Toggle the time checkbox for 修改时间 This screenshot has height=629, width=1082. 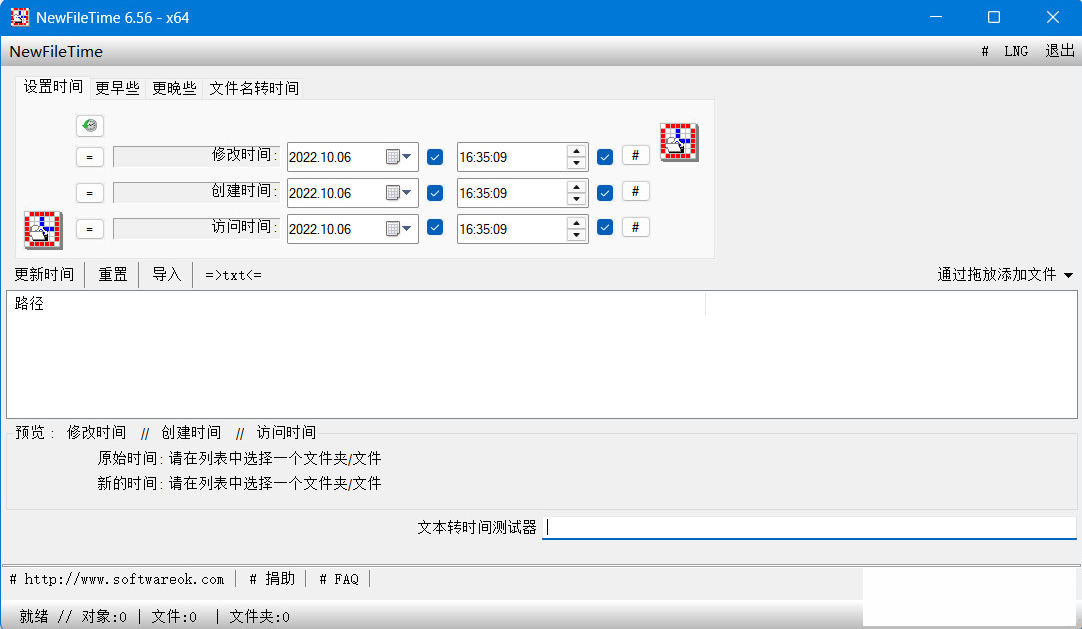(x=604, y=157)
